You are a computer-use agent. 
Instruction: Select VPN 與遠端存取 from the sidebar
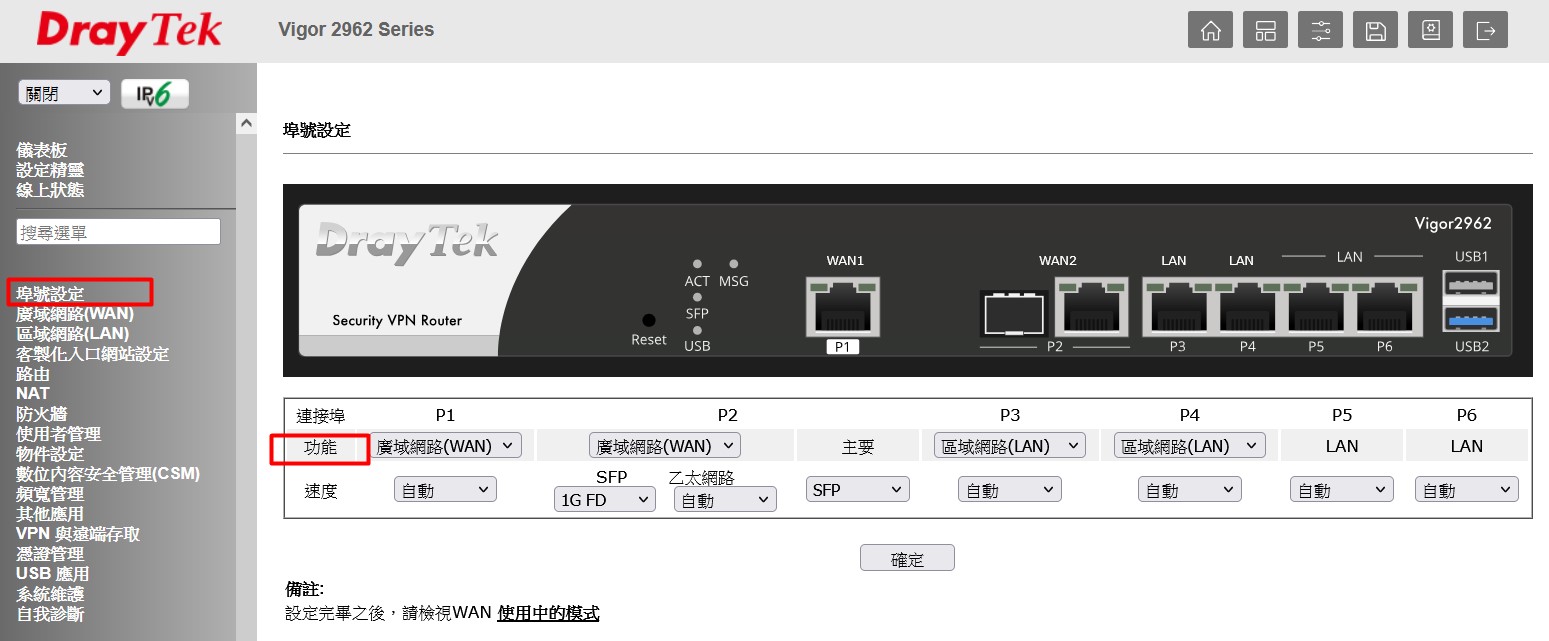pyautogui.click(x=78, y=534)
